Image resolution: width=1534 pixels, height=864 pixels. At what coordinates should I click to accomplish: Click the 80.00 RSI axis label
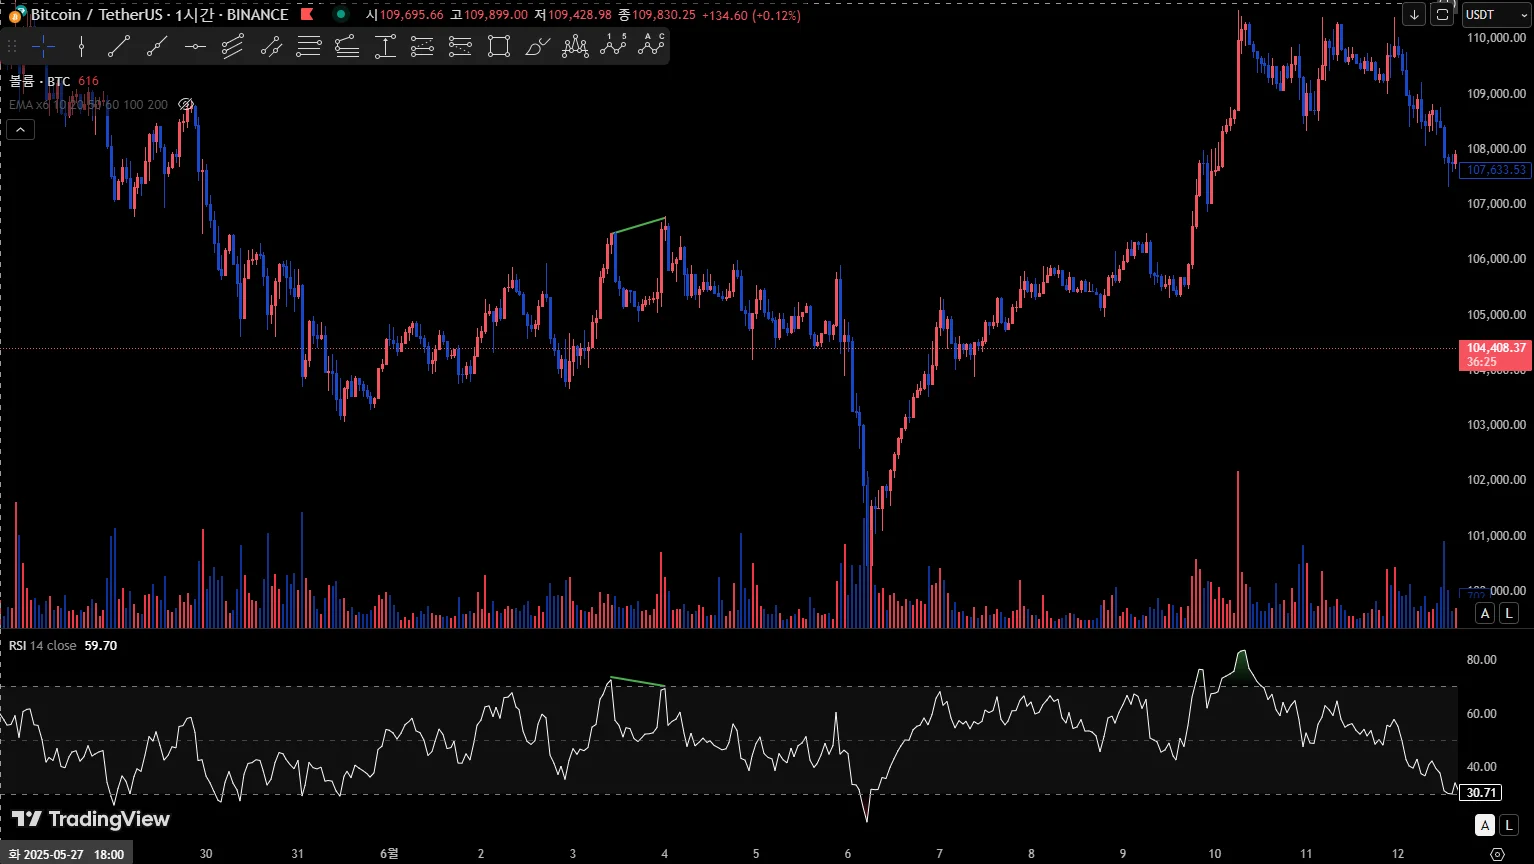click(x=1482, y=660)
